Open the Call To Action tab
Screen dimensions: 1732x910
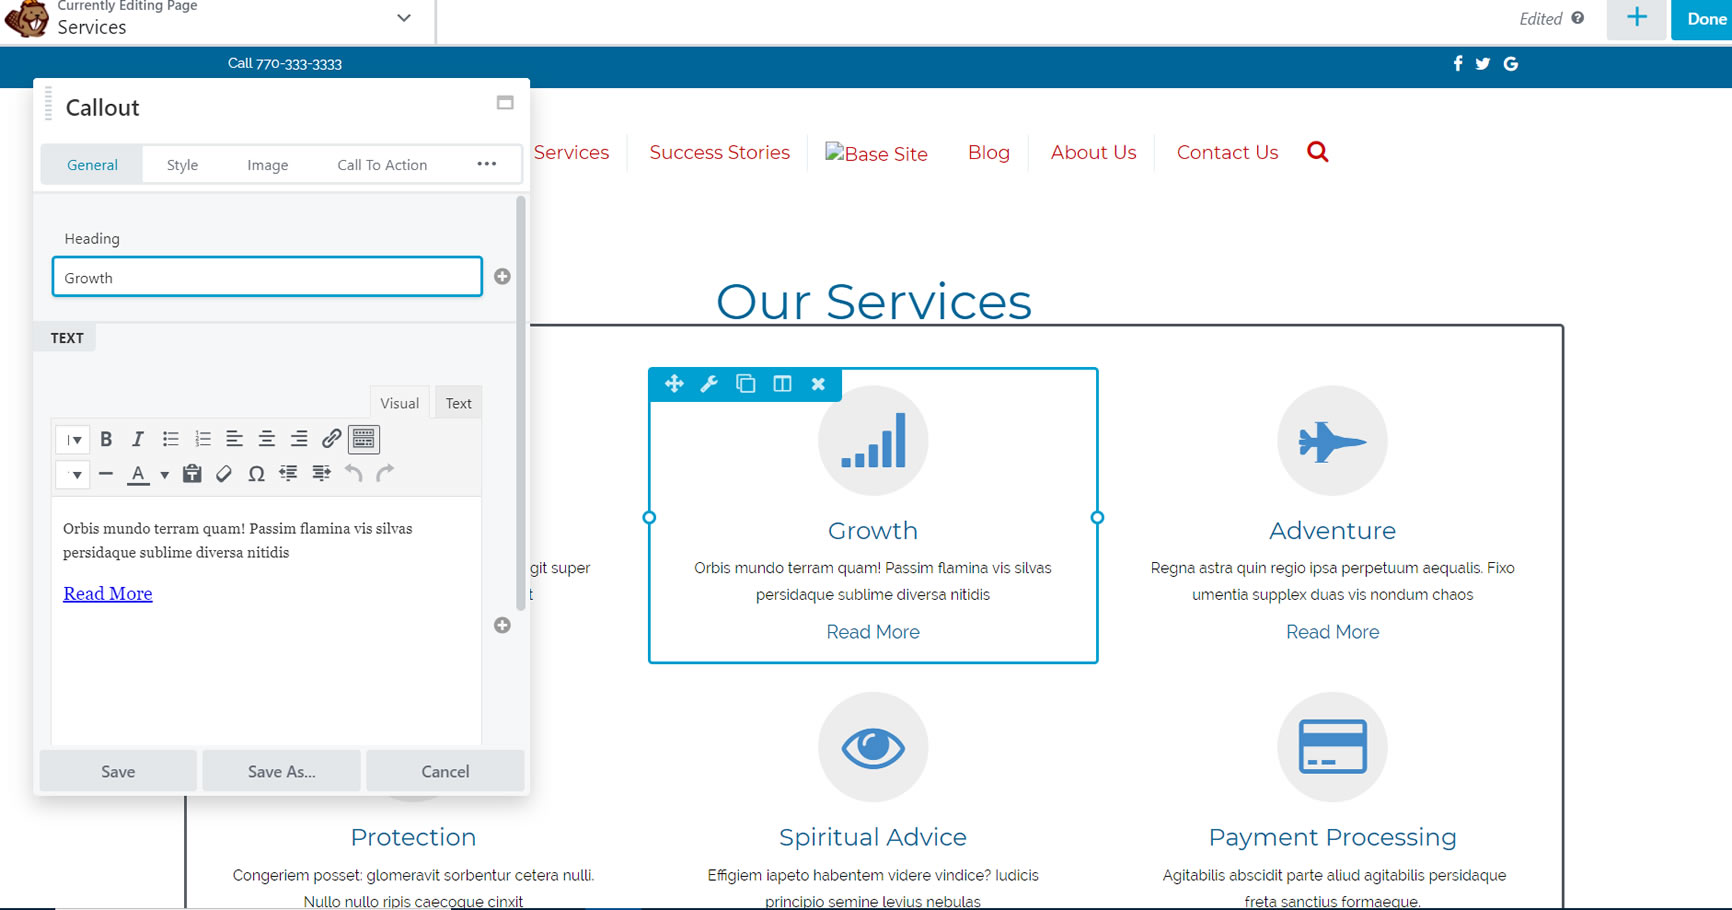pyautogui.click(x=382, y=165)
